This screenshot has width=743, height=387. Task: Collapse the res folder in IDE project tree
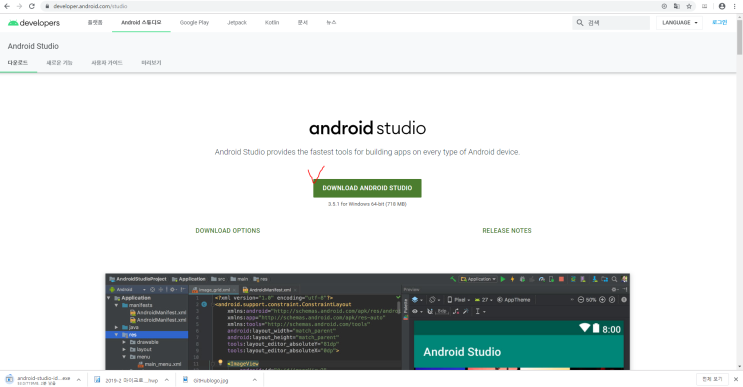pyautogui.click(x=117, y=334)
